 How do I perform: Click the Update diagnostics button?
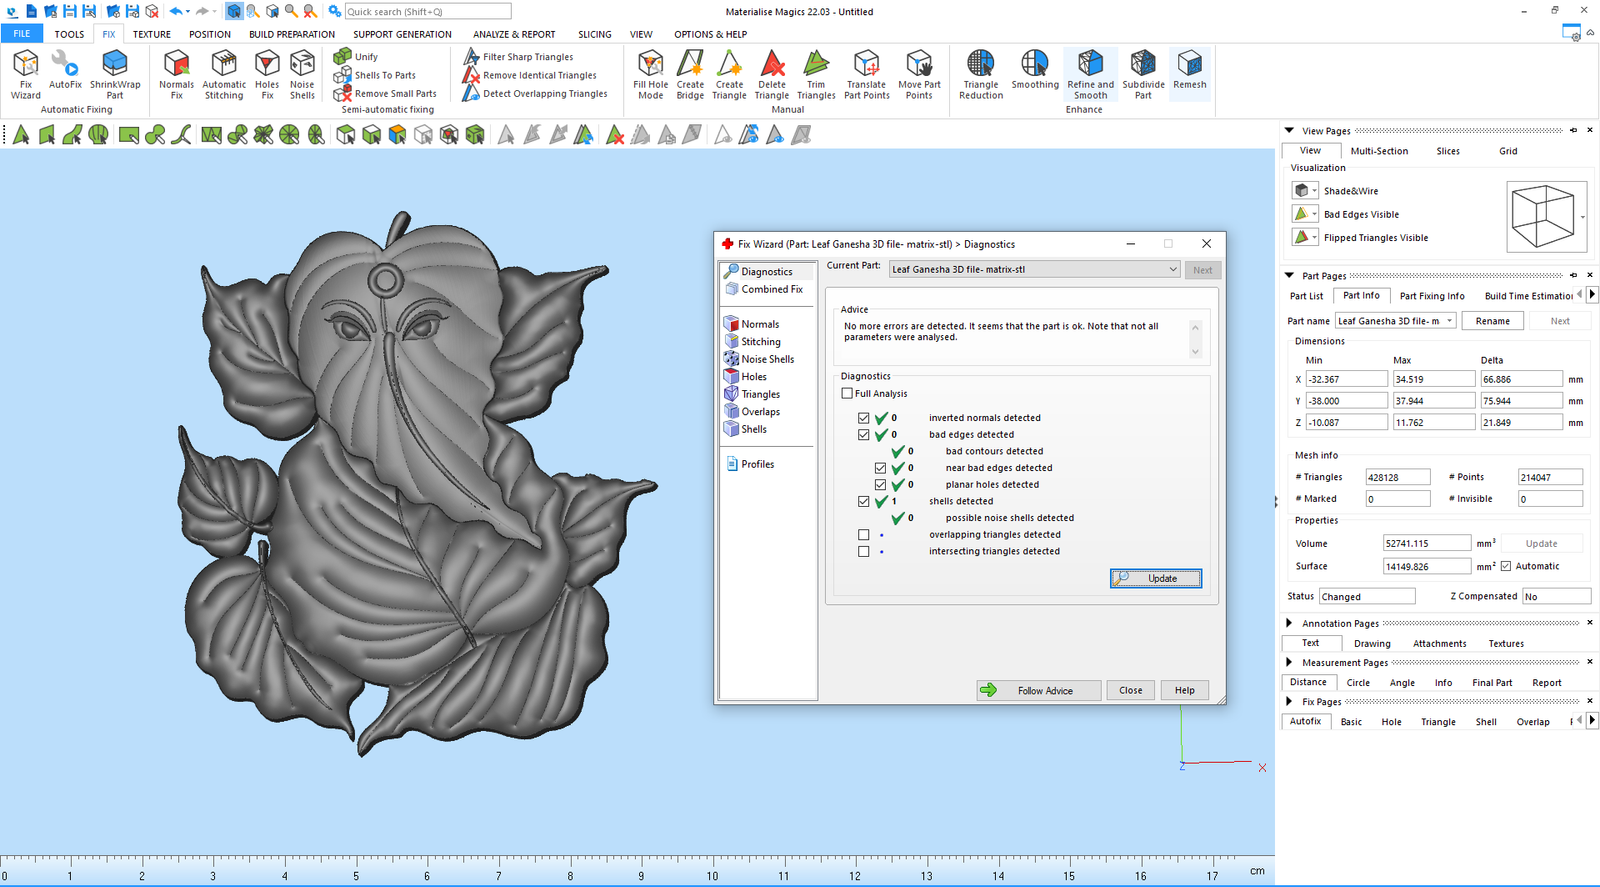[x=1156, y=578]
